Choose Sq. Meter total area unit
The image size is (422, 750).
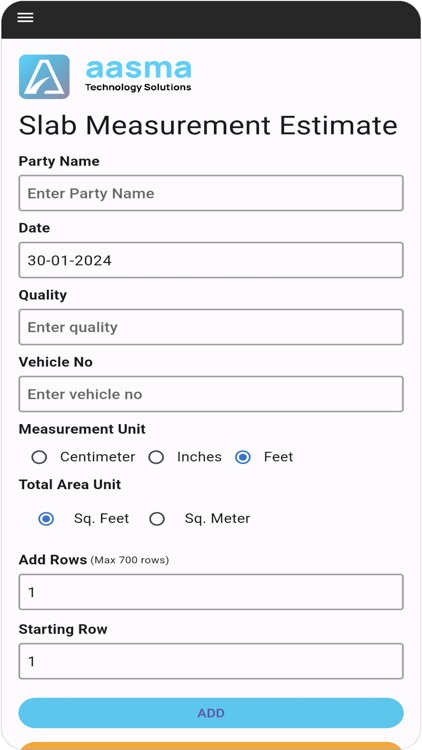(157, 519)
